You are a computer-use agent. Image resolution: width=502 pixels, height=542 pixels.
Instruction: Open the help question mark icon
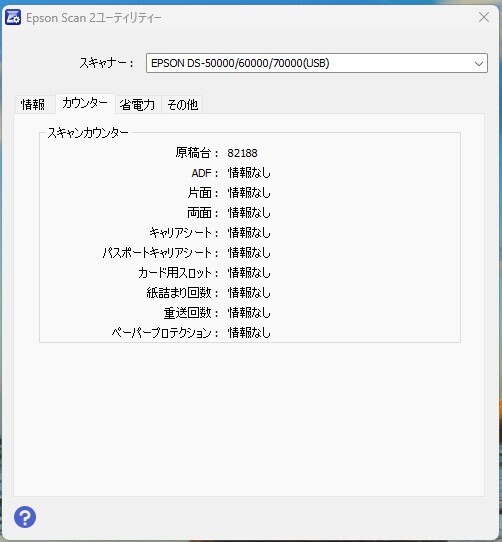click(x=25, y=517)
